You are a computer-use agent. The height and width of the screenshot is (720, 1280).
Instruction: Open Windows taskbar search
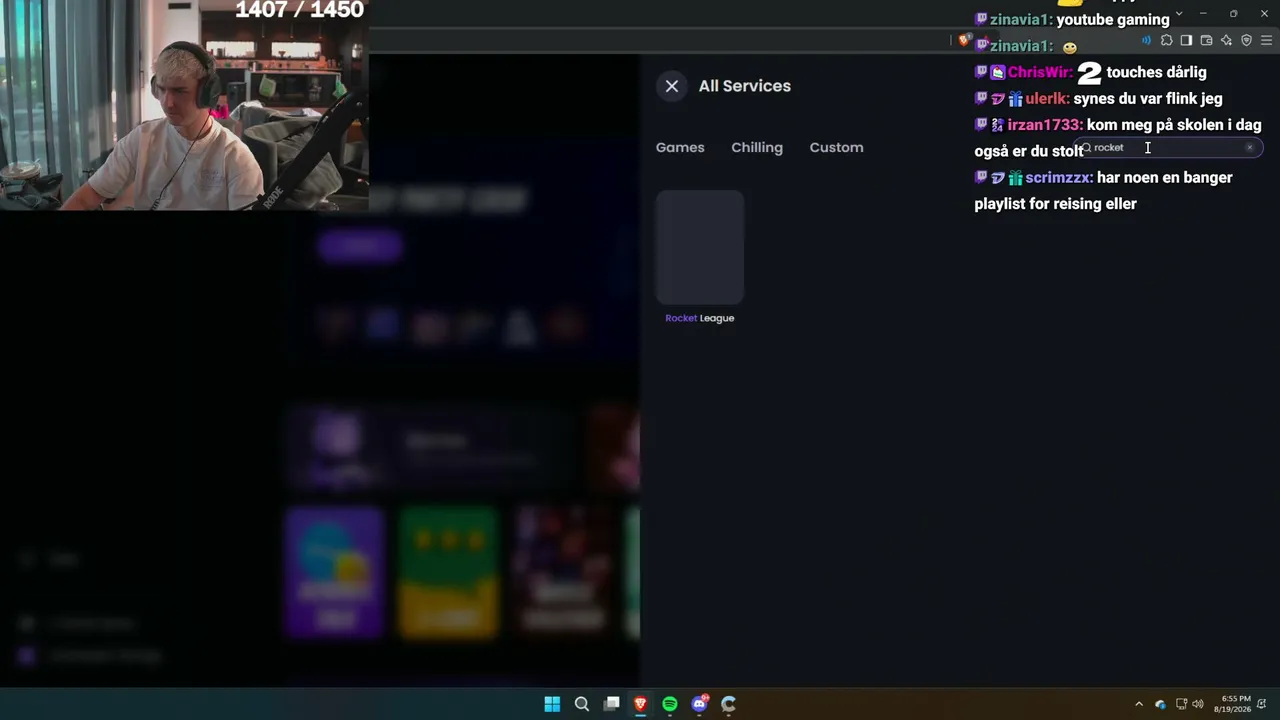pos(581,704)
